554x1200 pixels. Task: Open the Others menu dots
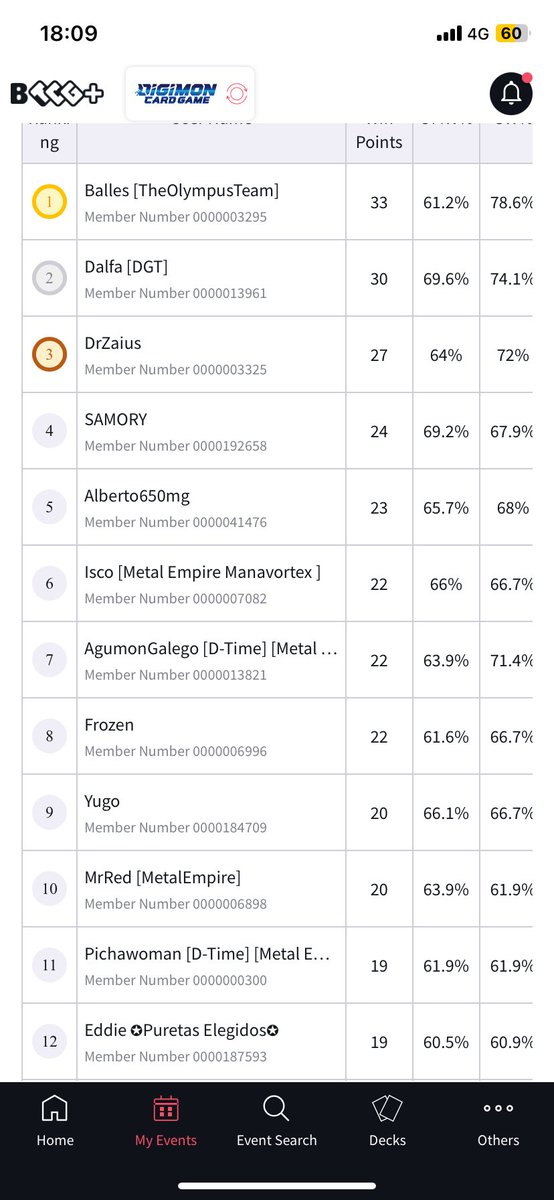[x=498, y=1108]
